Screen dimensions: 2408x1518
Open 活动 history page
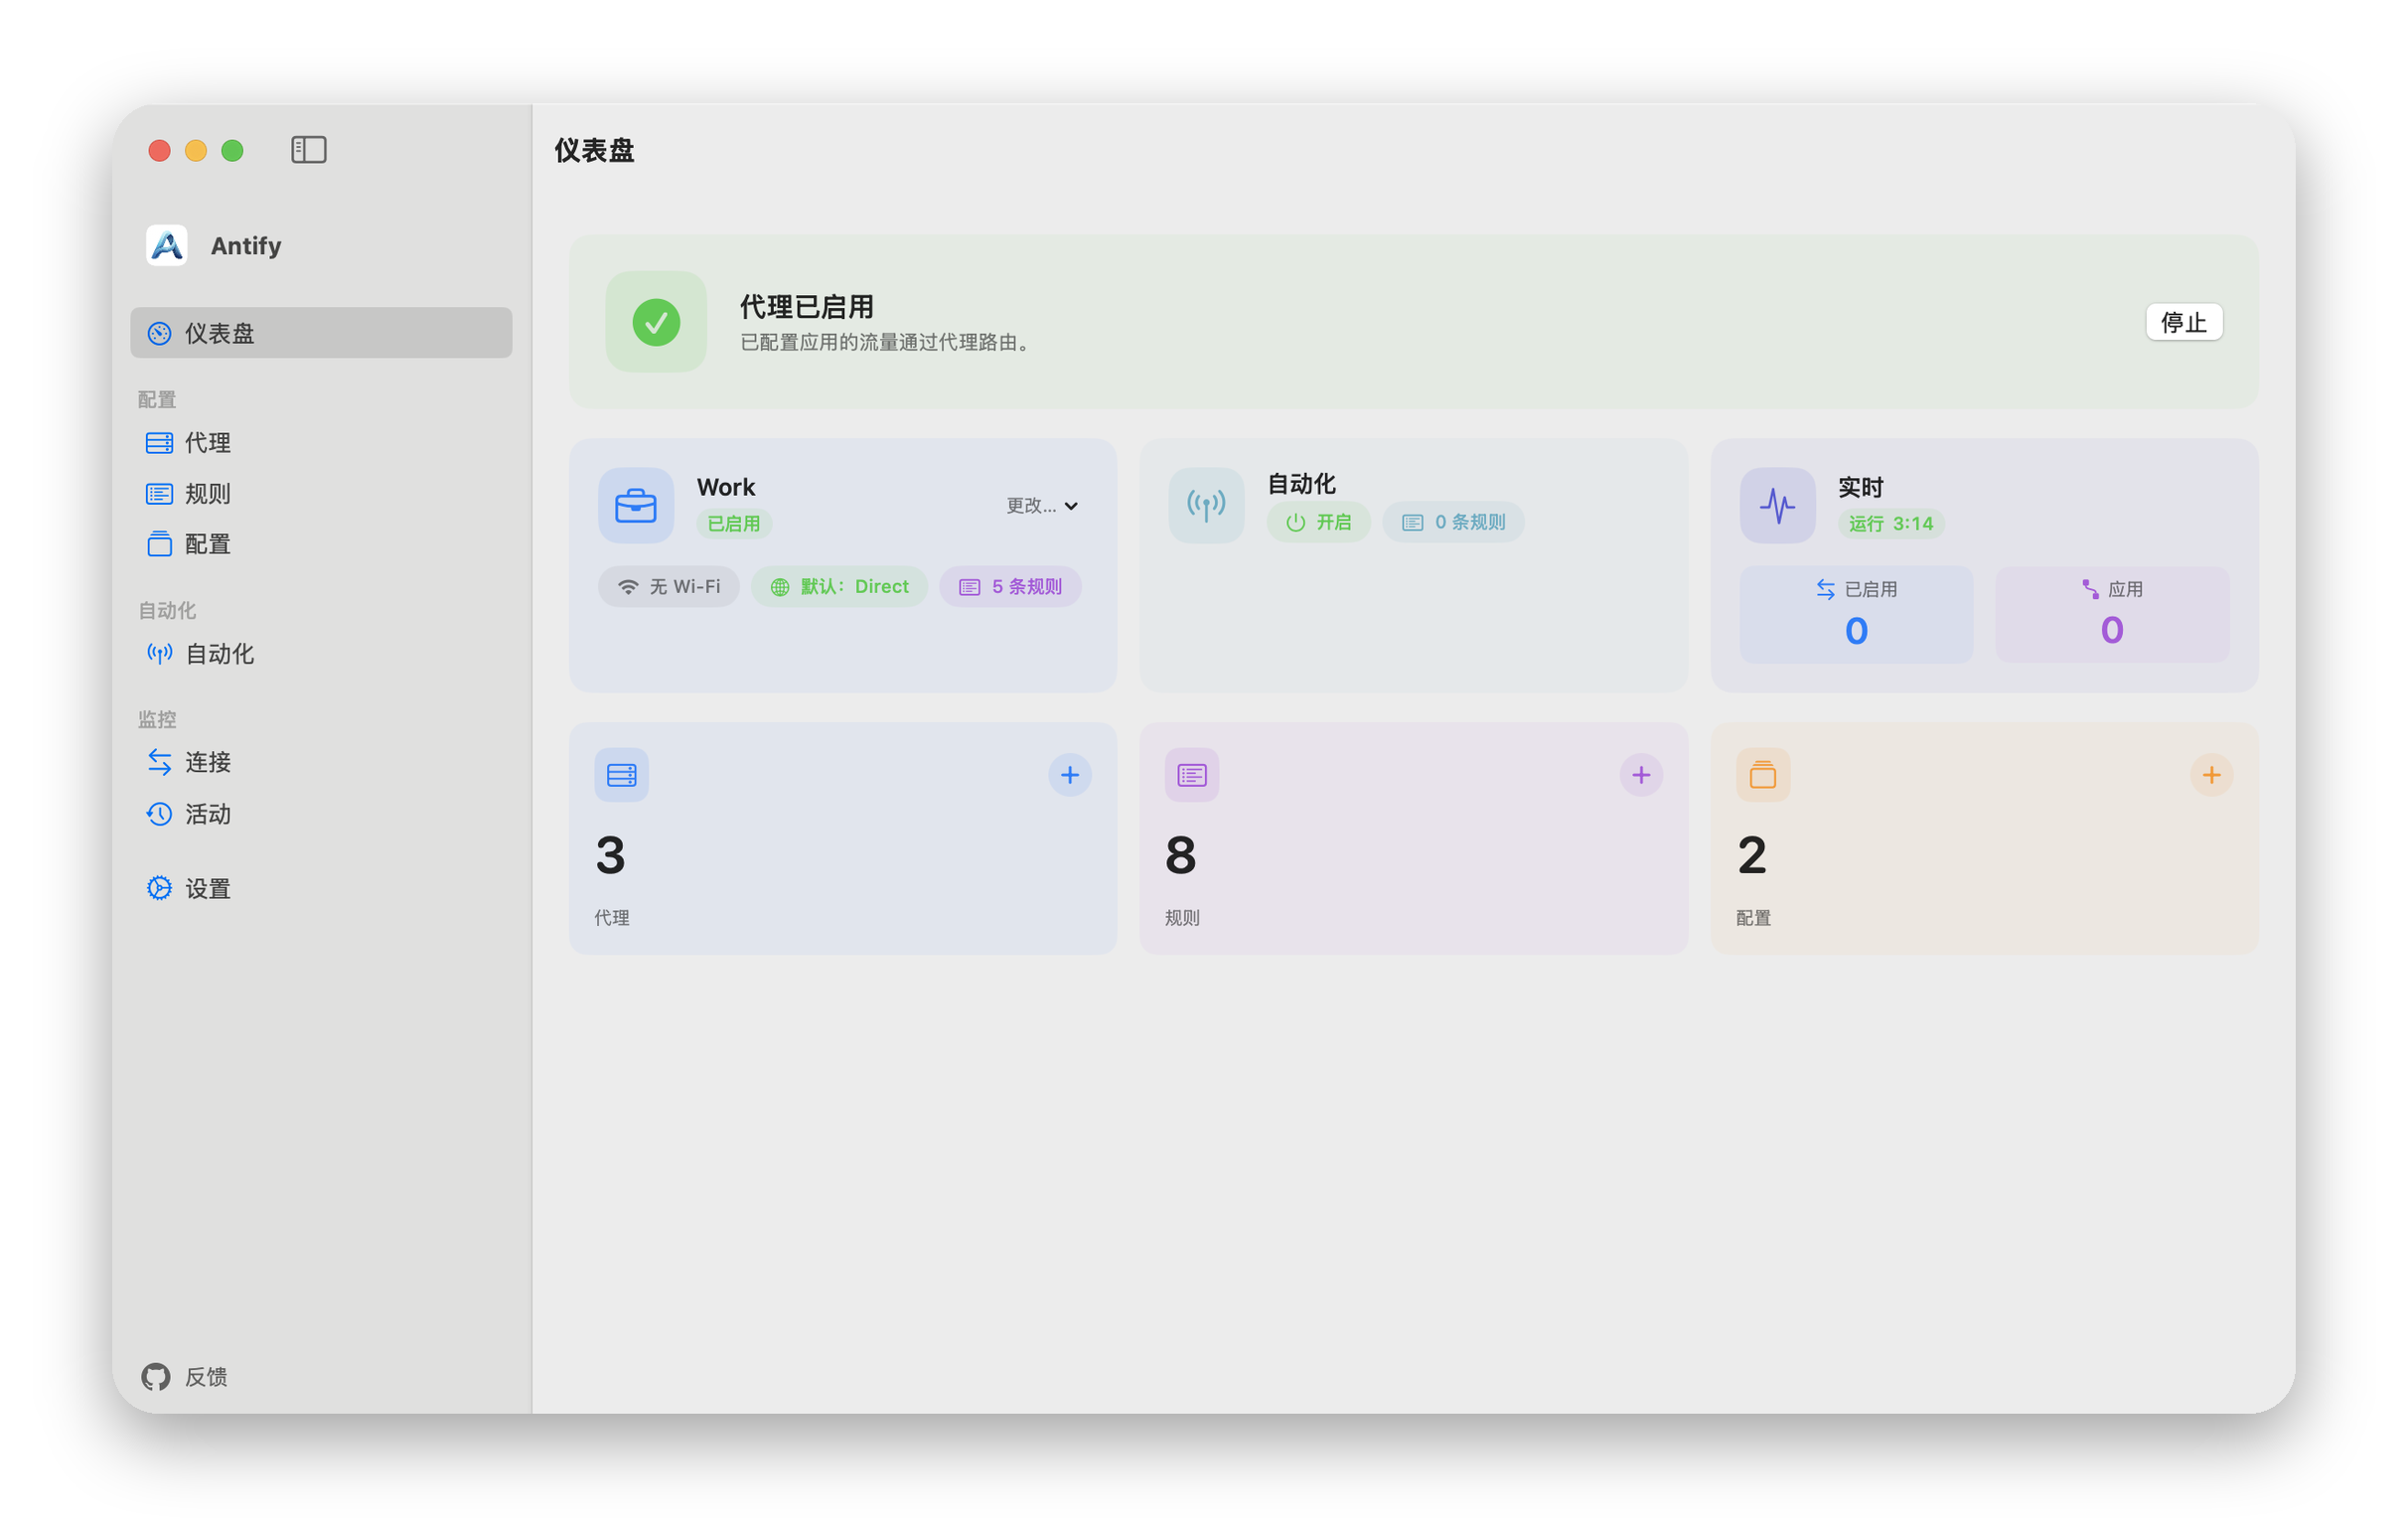321,814
